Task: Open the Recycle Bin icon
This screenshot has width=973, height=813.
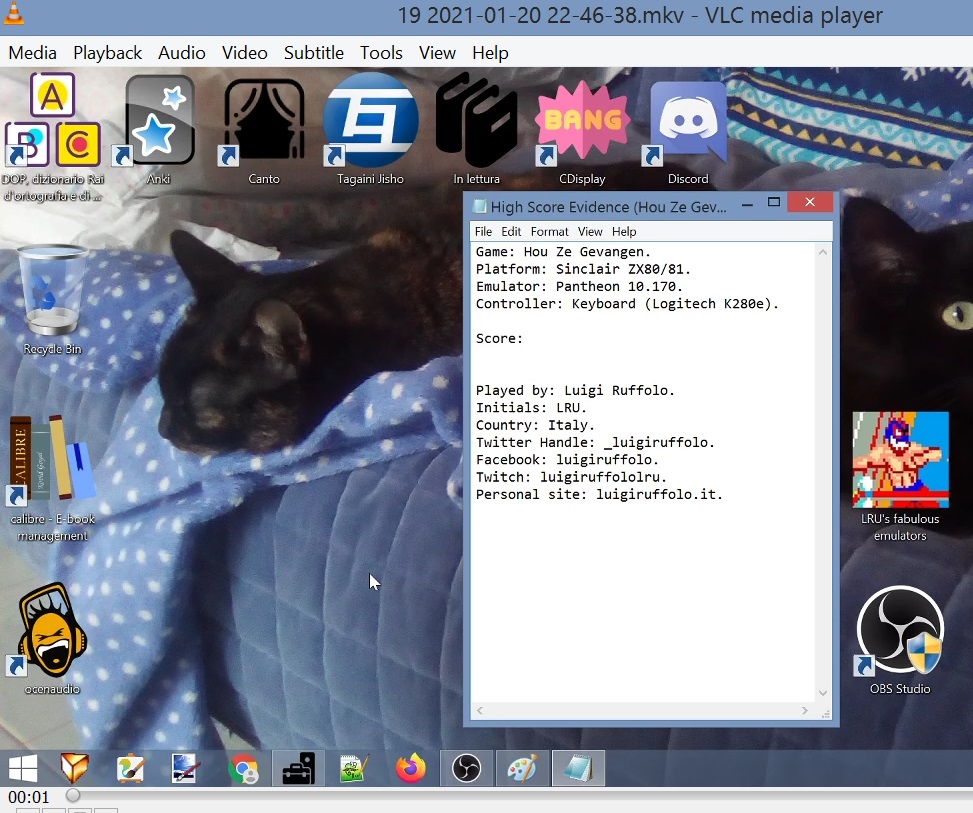Action: 52,300
